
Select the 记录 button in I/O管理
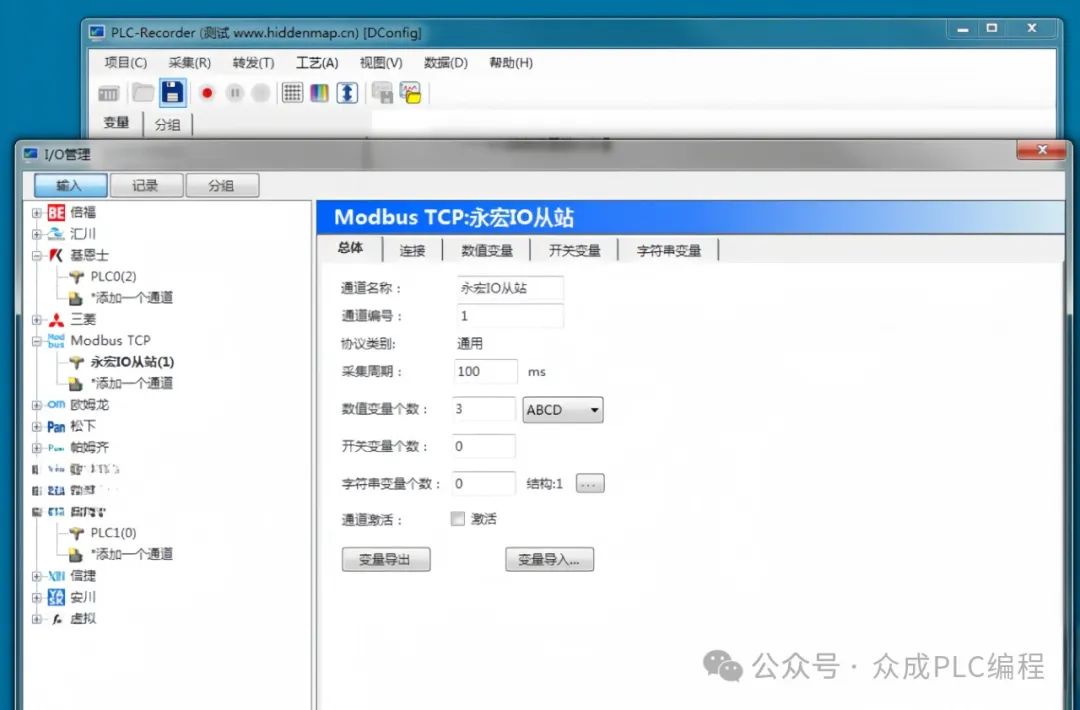click(145, 185)
